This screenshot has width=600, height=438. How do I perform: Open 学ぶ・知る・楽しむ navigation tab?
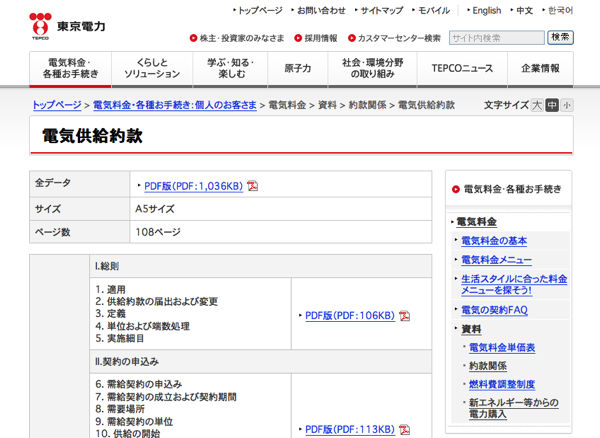[x=230, y=68]
